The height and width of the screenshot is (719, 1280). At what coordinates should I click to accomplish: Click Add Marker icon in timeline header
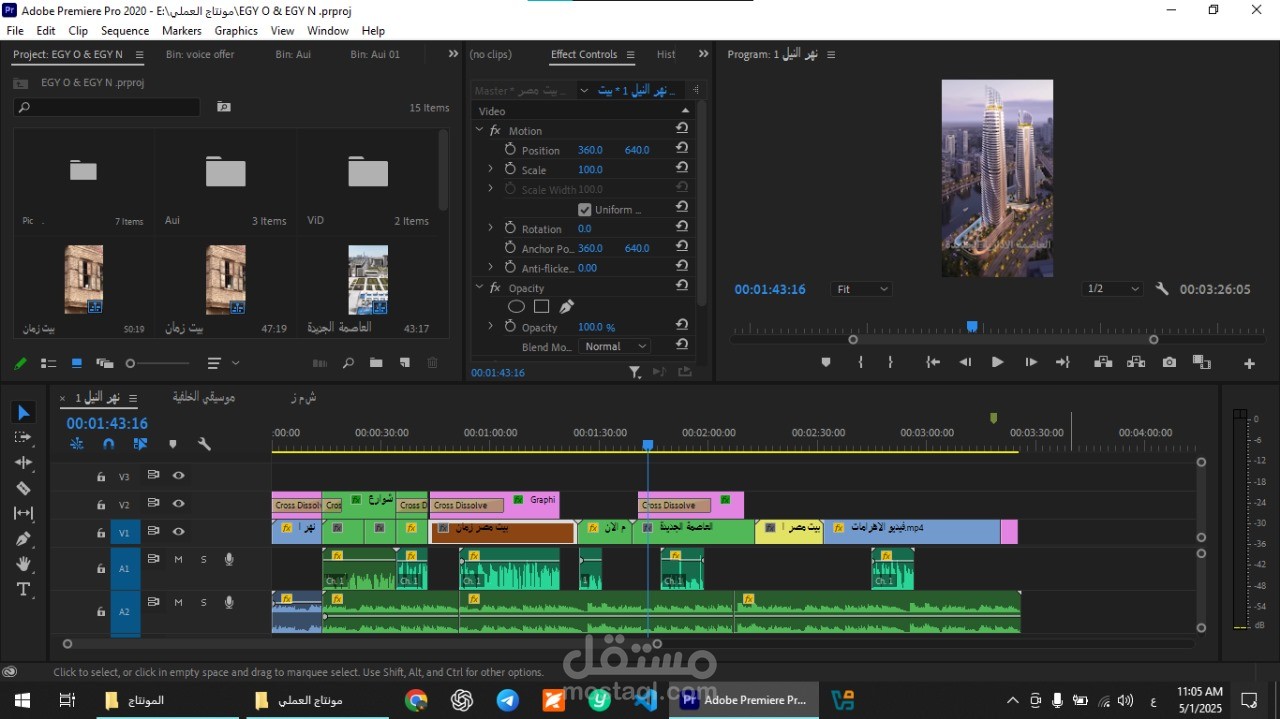click(172, 444)
